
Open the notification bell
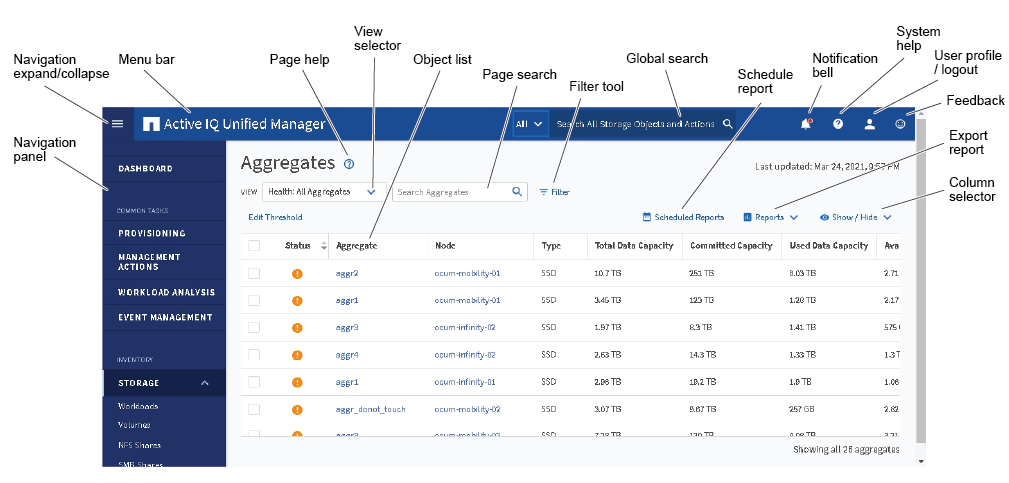[x=806, y=124]
